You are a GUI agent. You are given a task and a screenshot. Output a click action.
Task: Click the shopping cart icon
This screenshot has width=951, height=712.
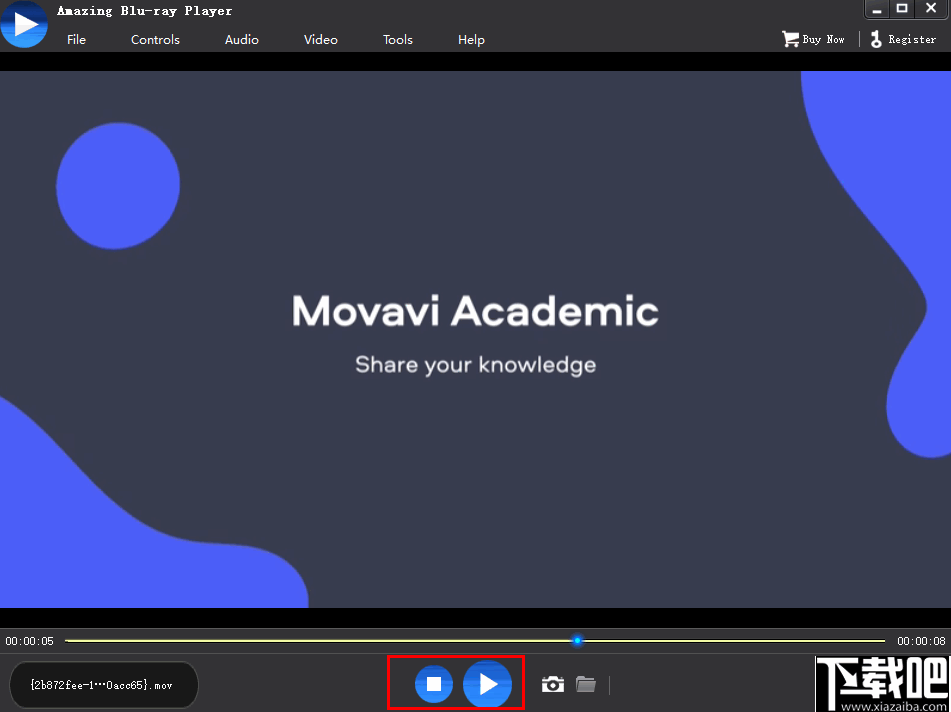coord(790,39)
